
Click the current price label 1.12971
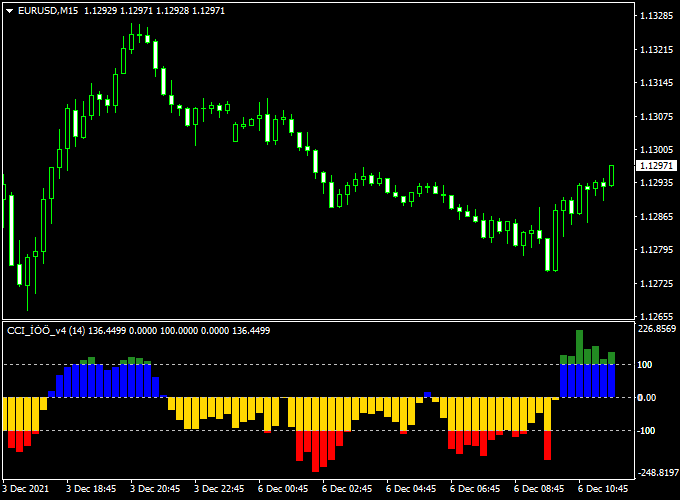click(657, 166)
